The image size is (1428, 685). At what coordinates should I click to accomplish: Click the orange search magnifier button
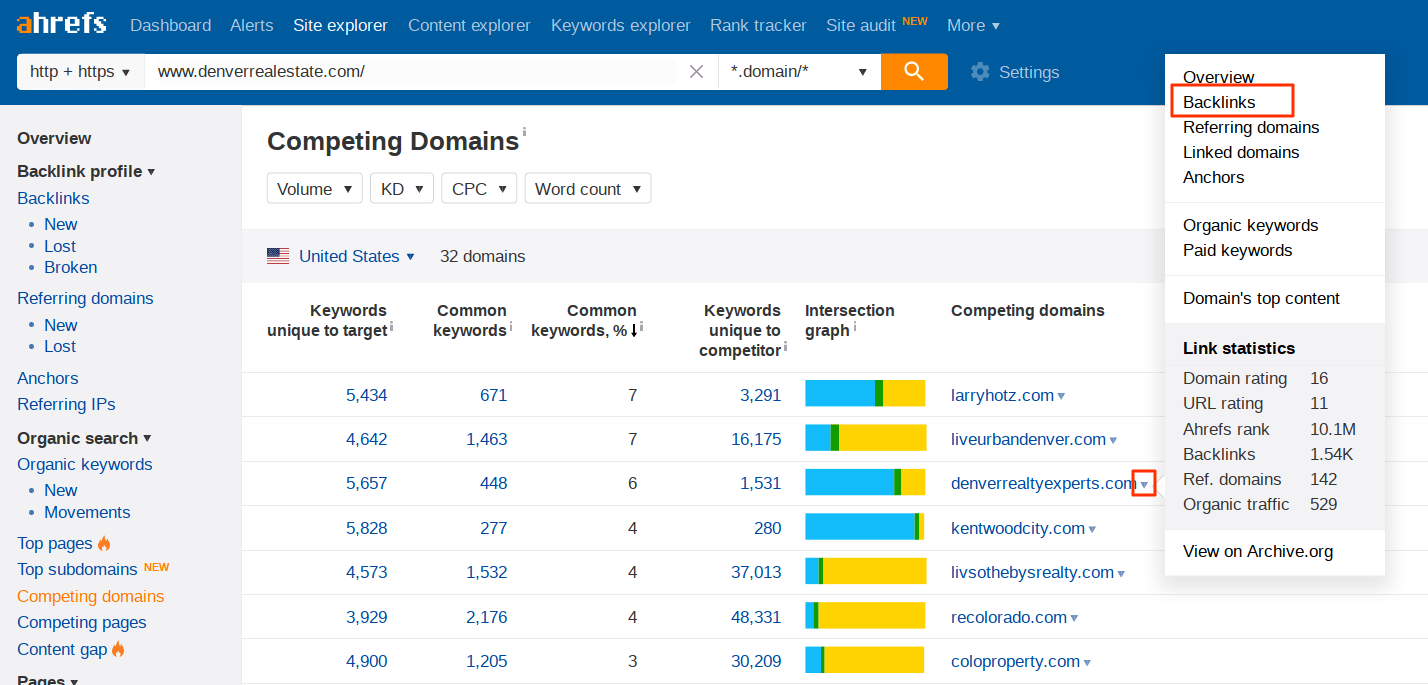tap(914, 72)
